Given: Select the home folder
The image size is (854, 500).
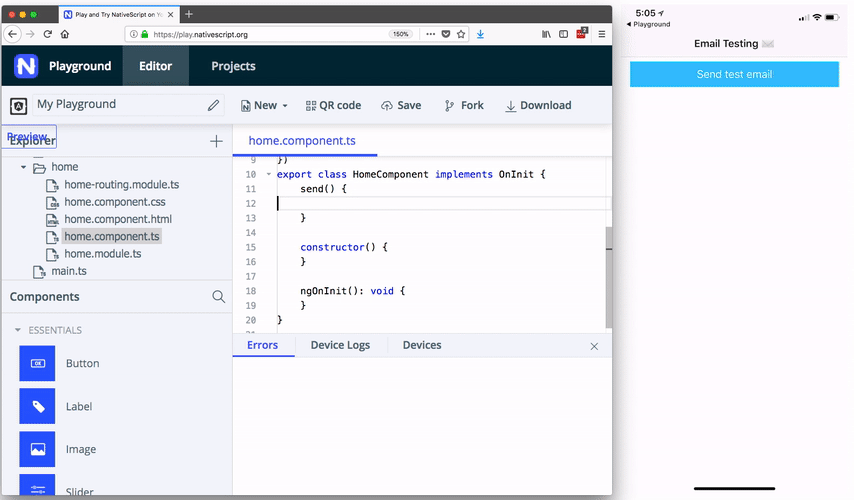Looking at the screenshot, I should click(64, 167).
